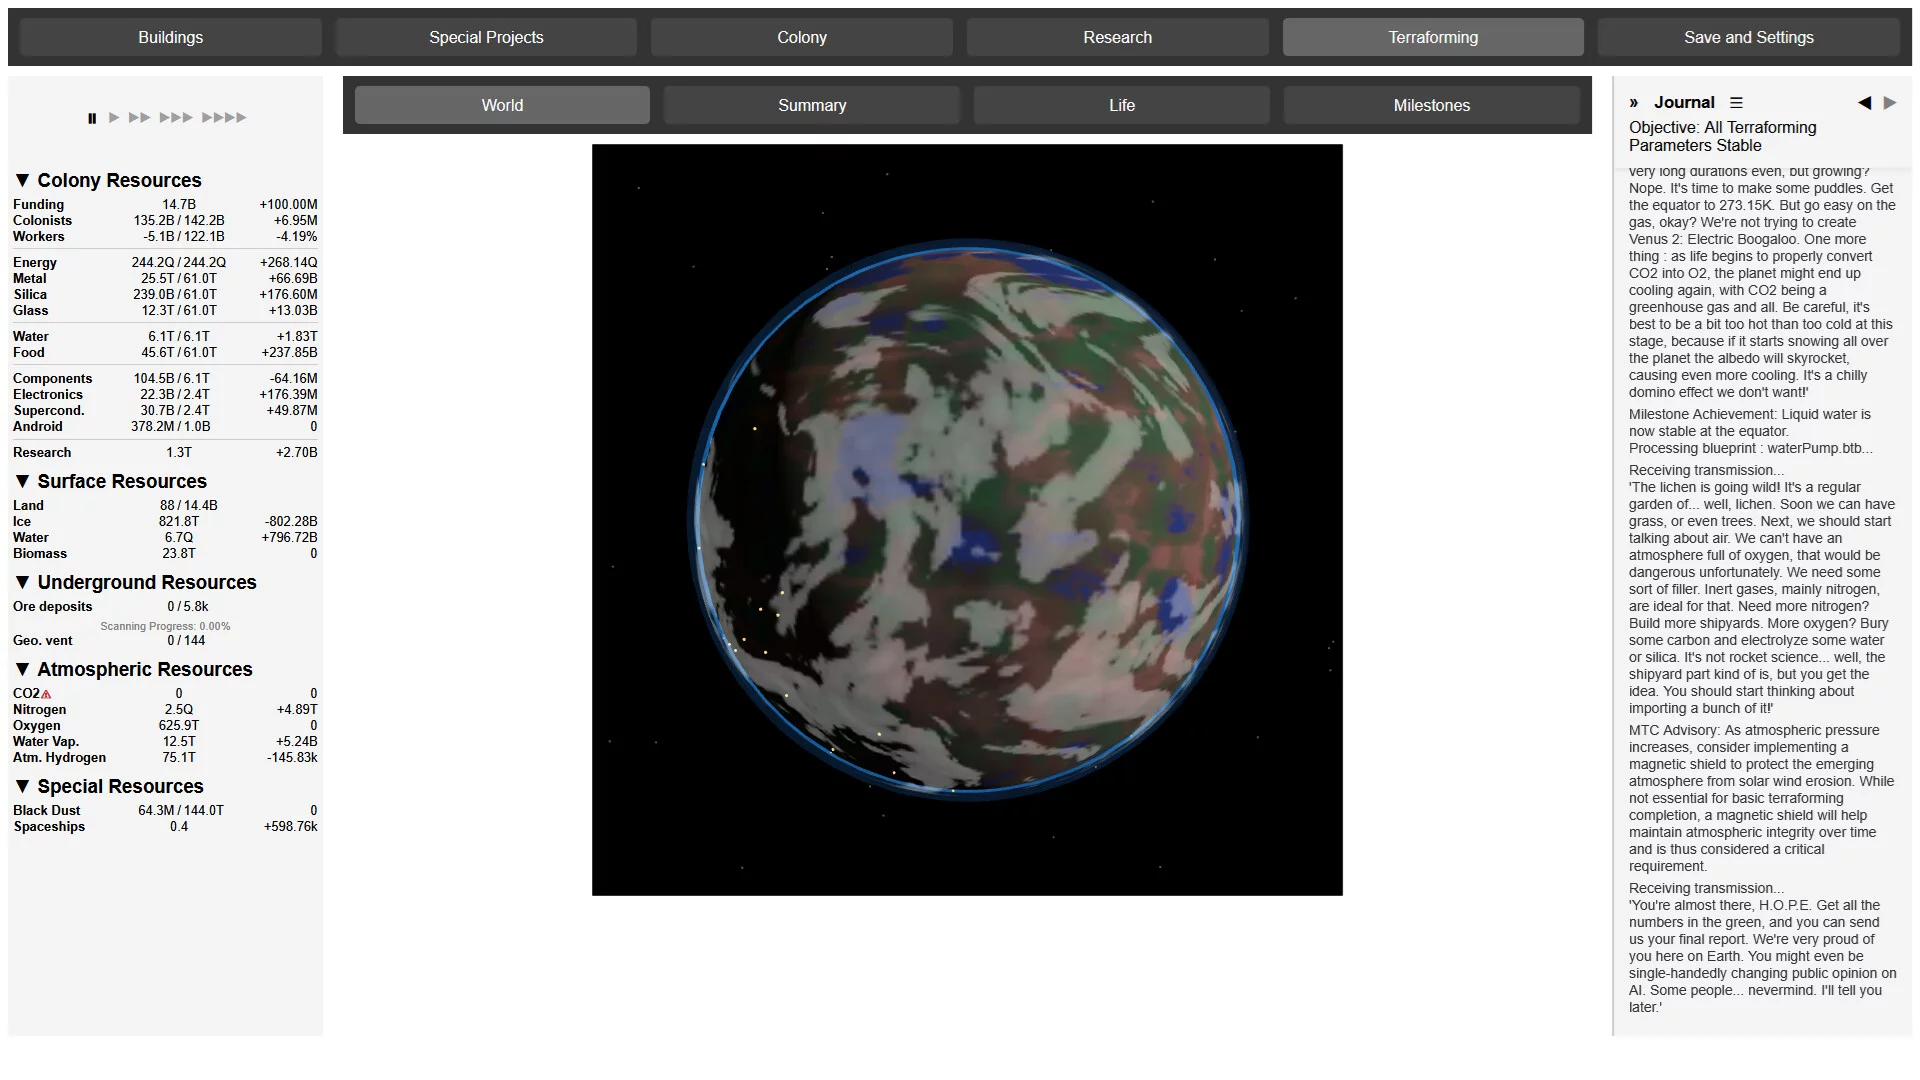
Task: Switch to the Life subtab
Action: pos(1122,105)
